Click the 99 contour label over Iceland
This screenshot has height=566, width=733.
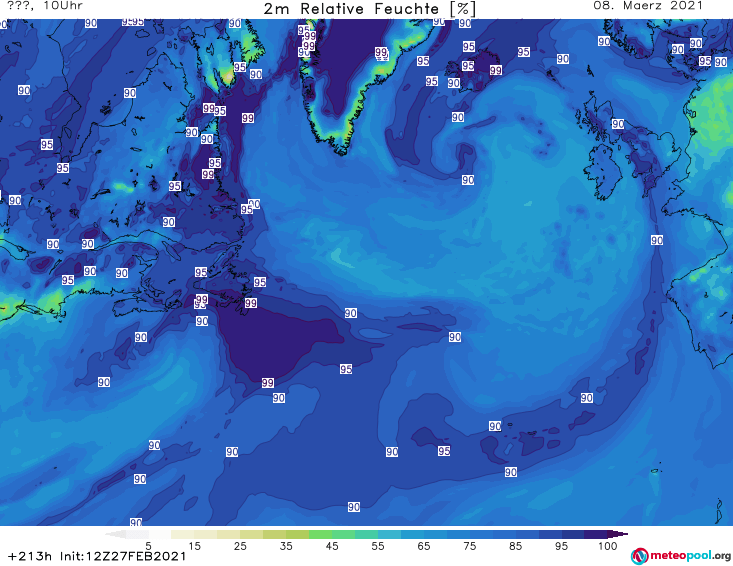[x=496, y=70]
